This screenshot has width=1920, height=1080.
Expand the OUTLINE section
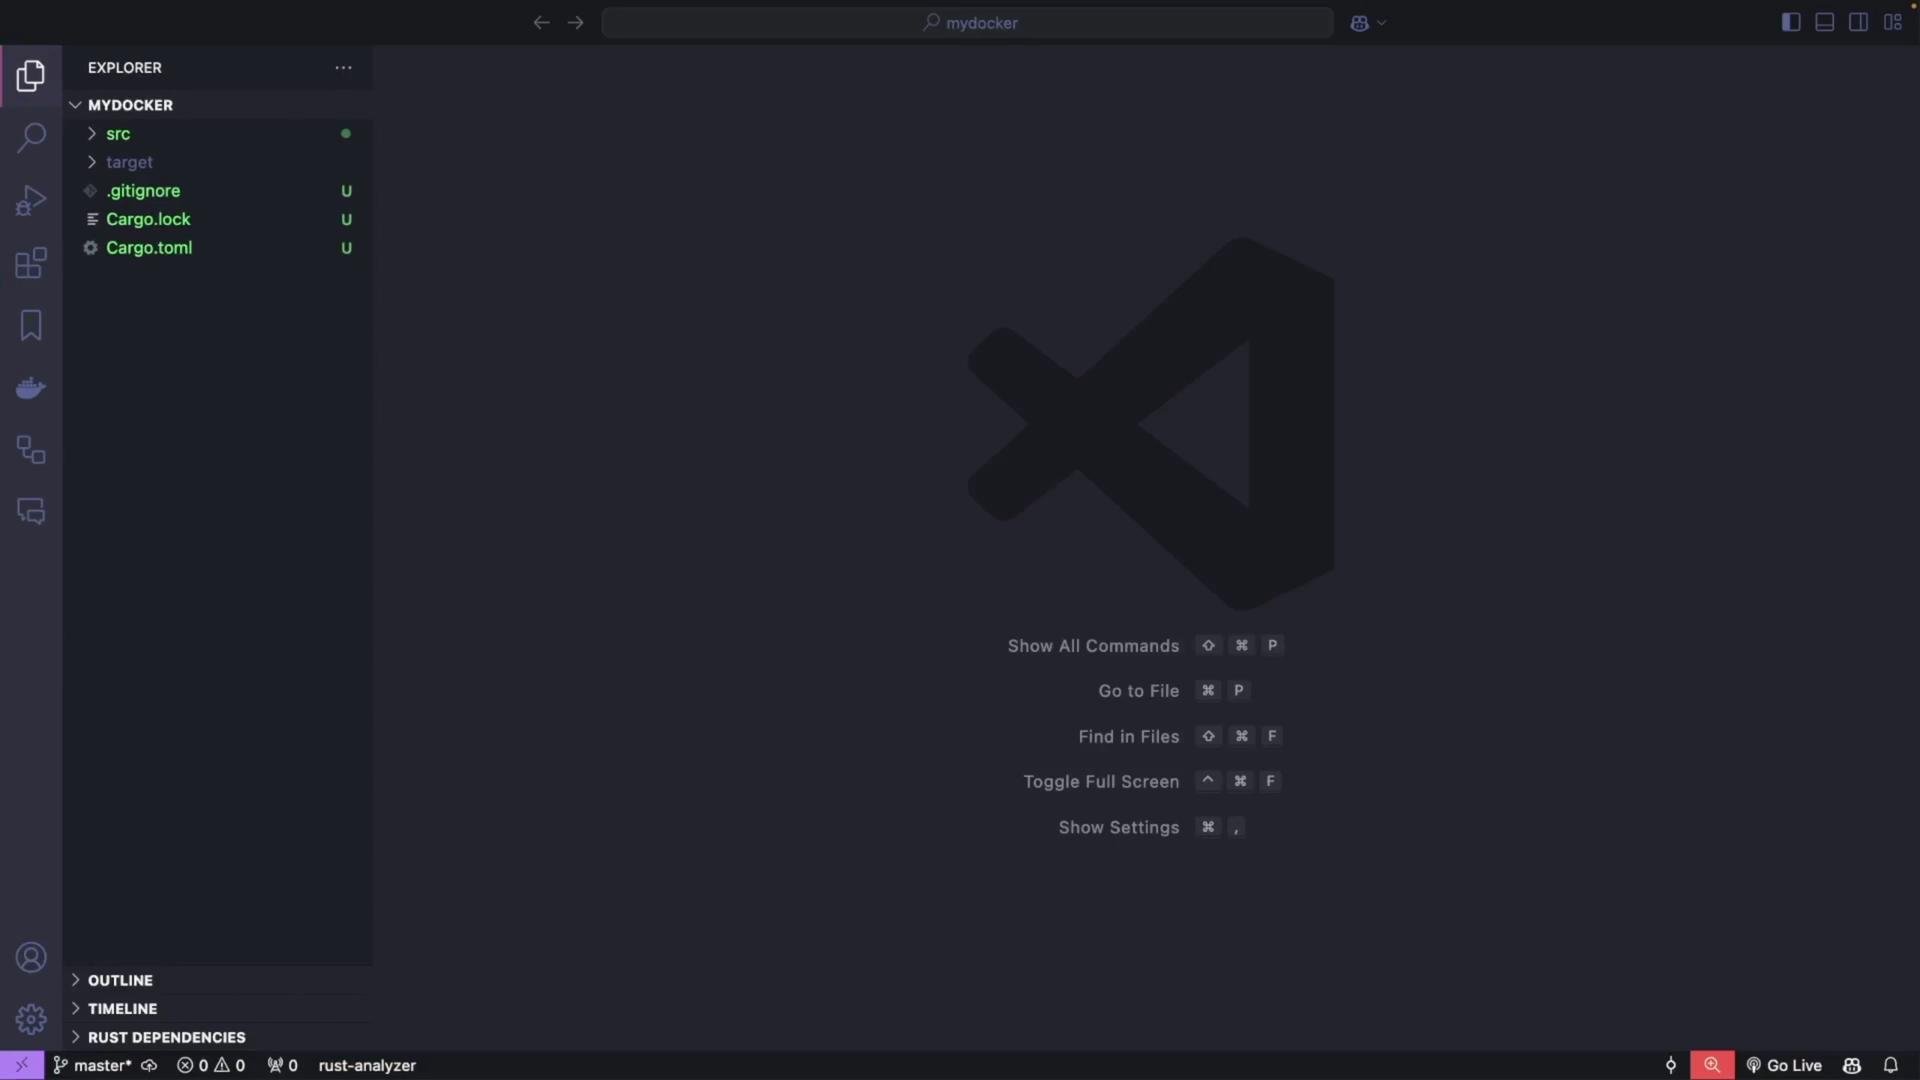(x=218, y=980)
